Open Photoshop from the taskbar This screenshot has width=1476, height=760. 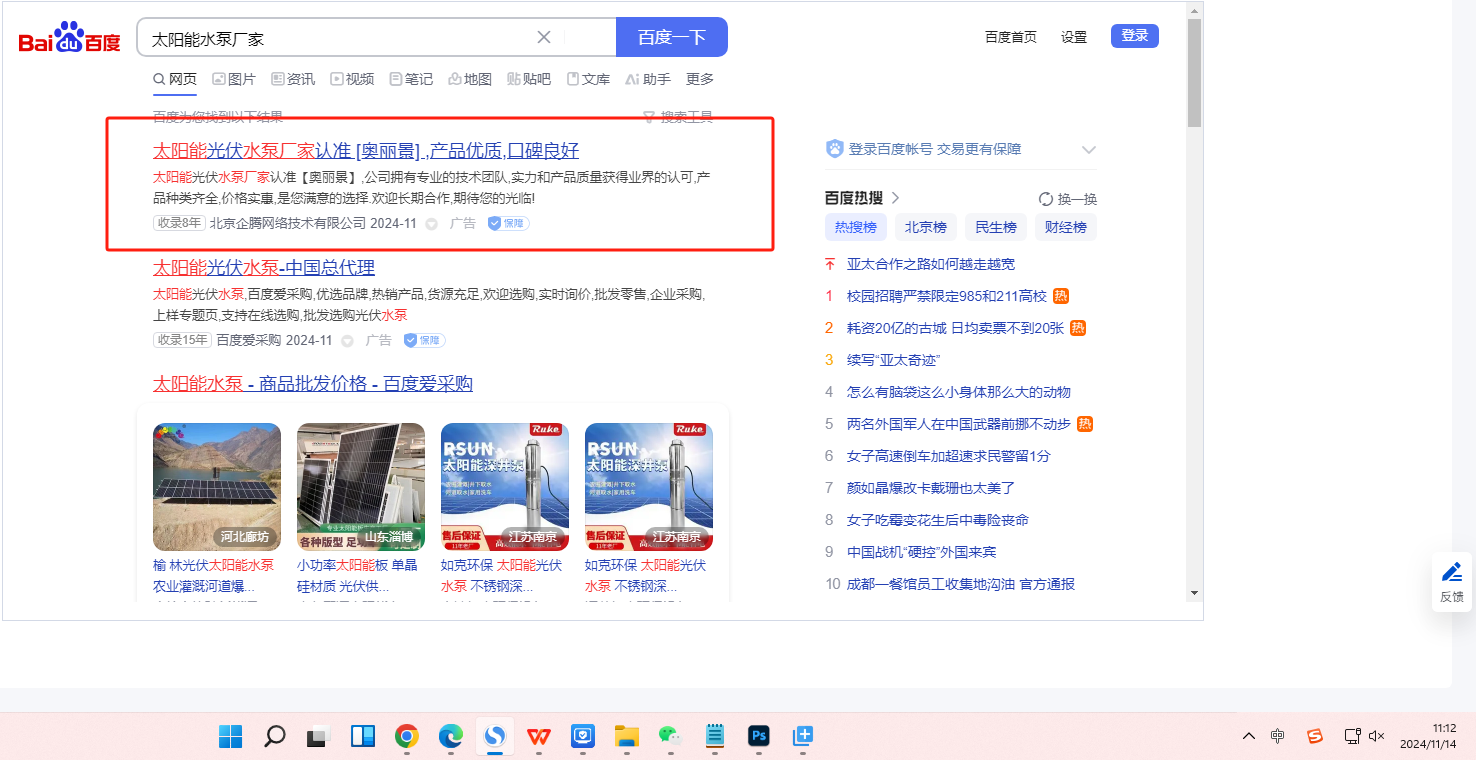(758, 737)
